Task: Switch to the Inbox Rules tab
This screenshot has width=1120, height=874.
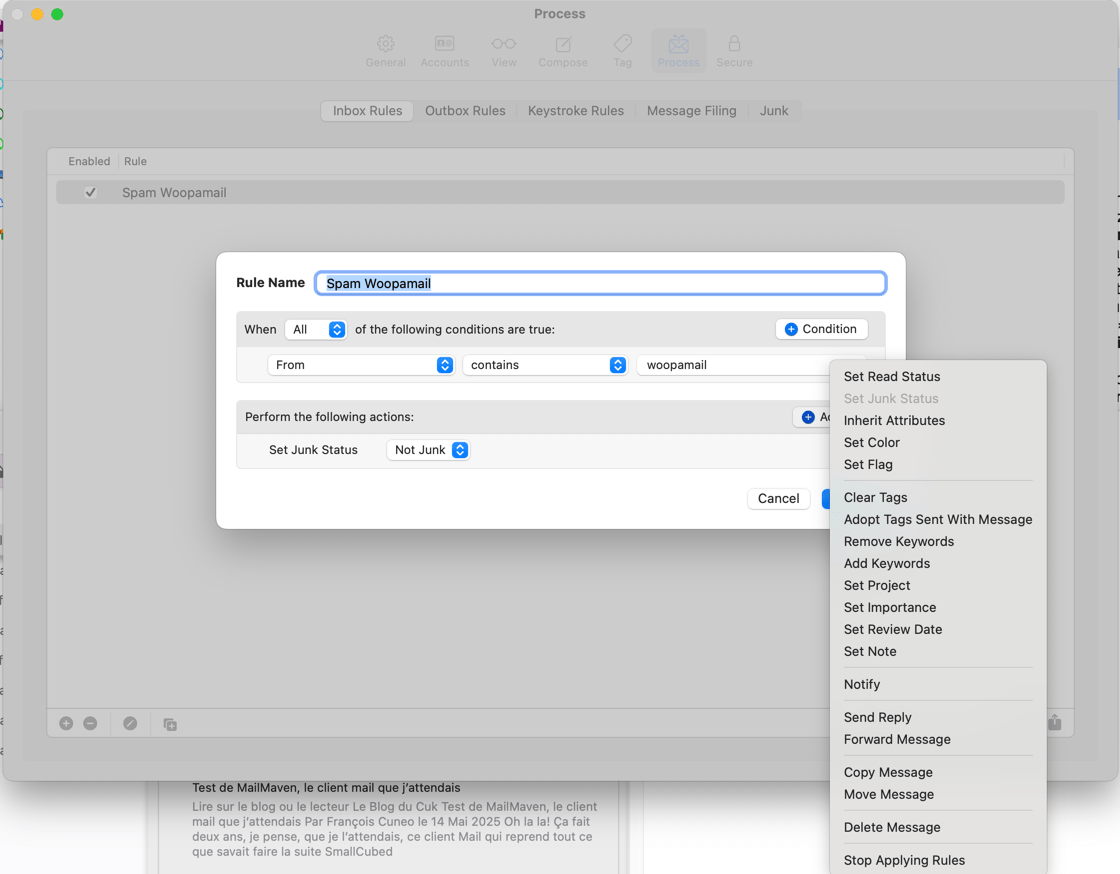Action: point(367,111)
